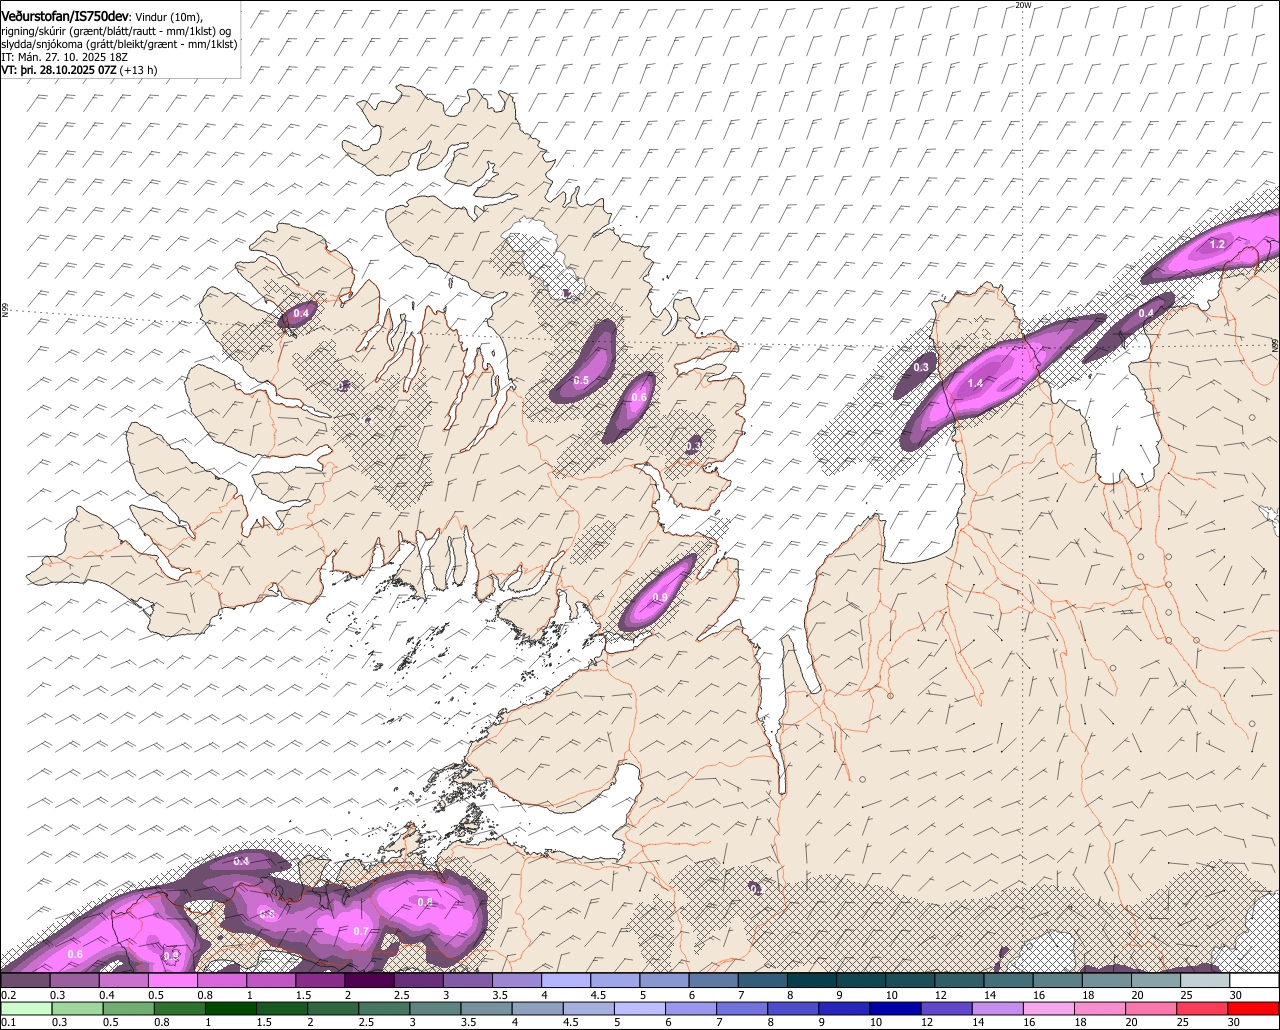Pick the purple-scale swatch starting at 0.4

point(123,981)
